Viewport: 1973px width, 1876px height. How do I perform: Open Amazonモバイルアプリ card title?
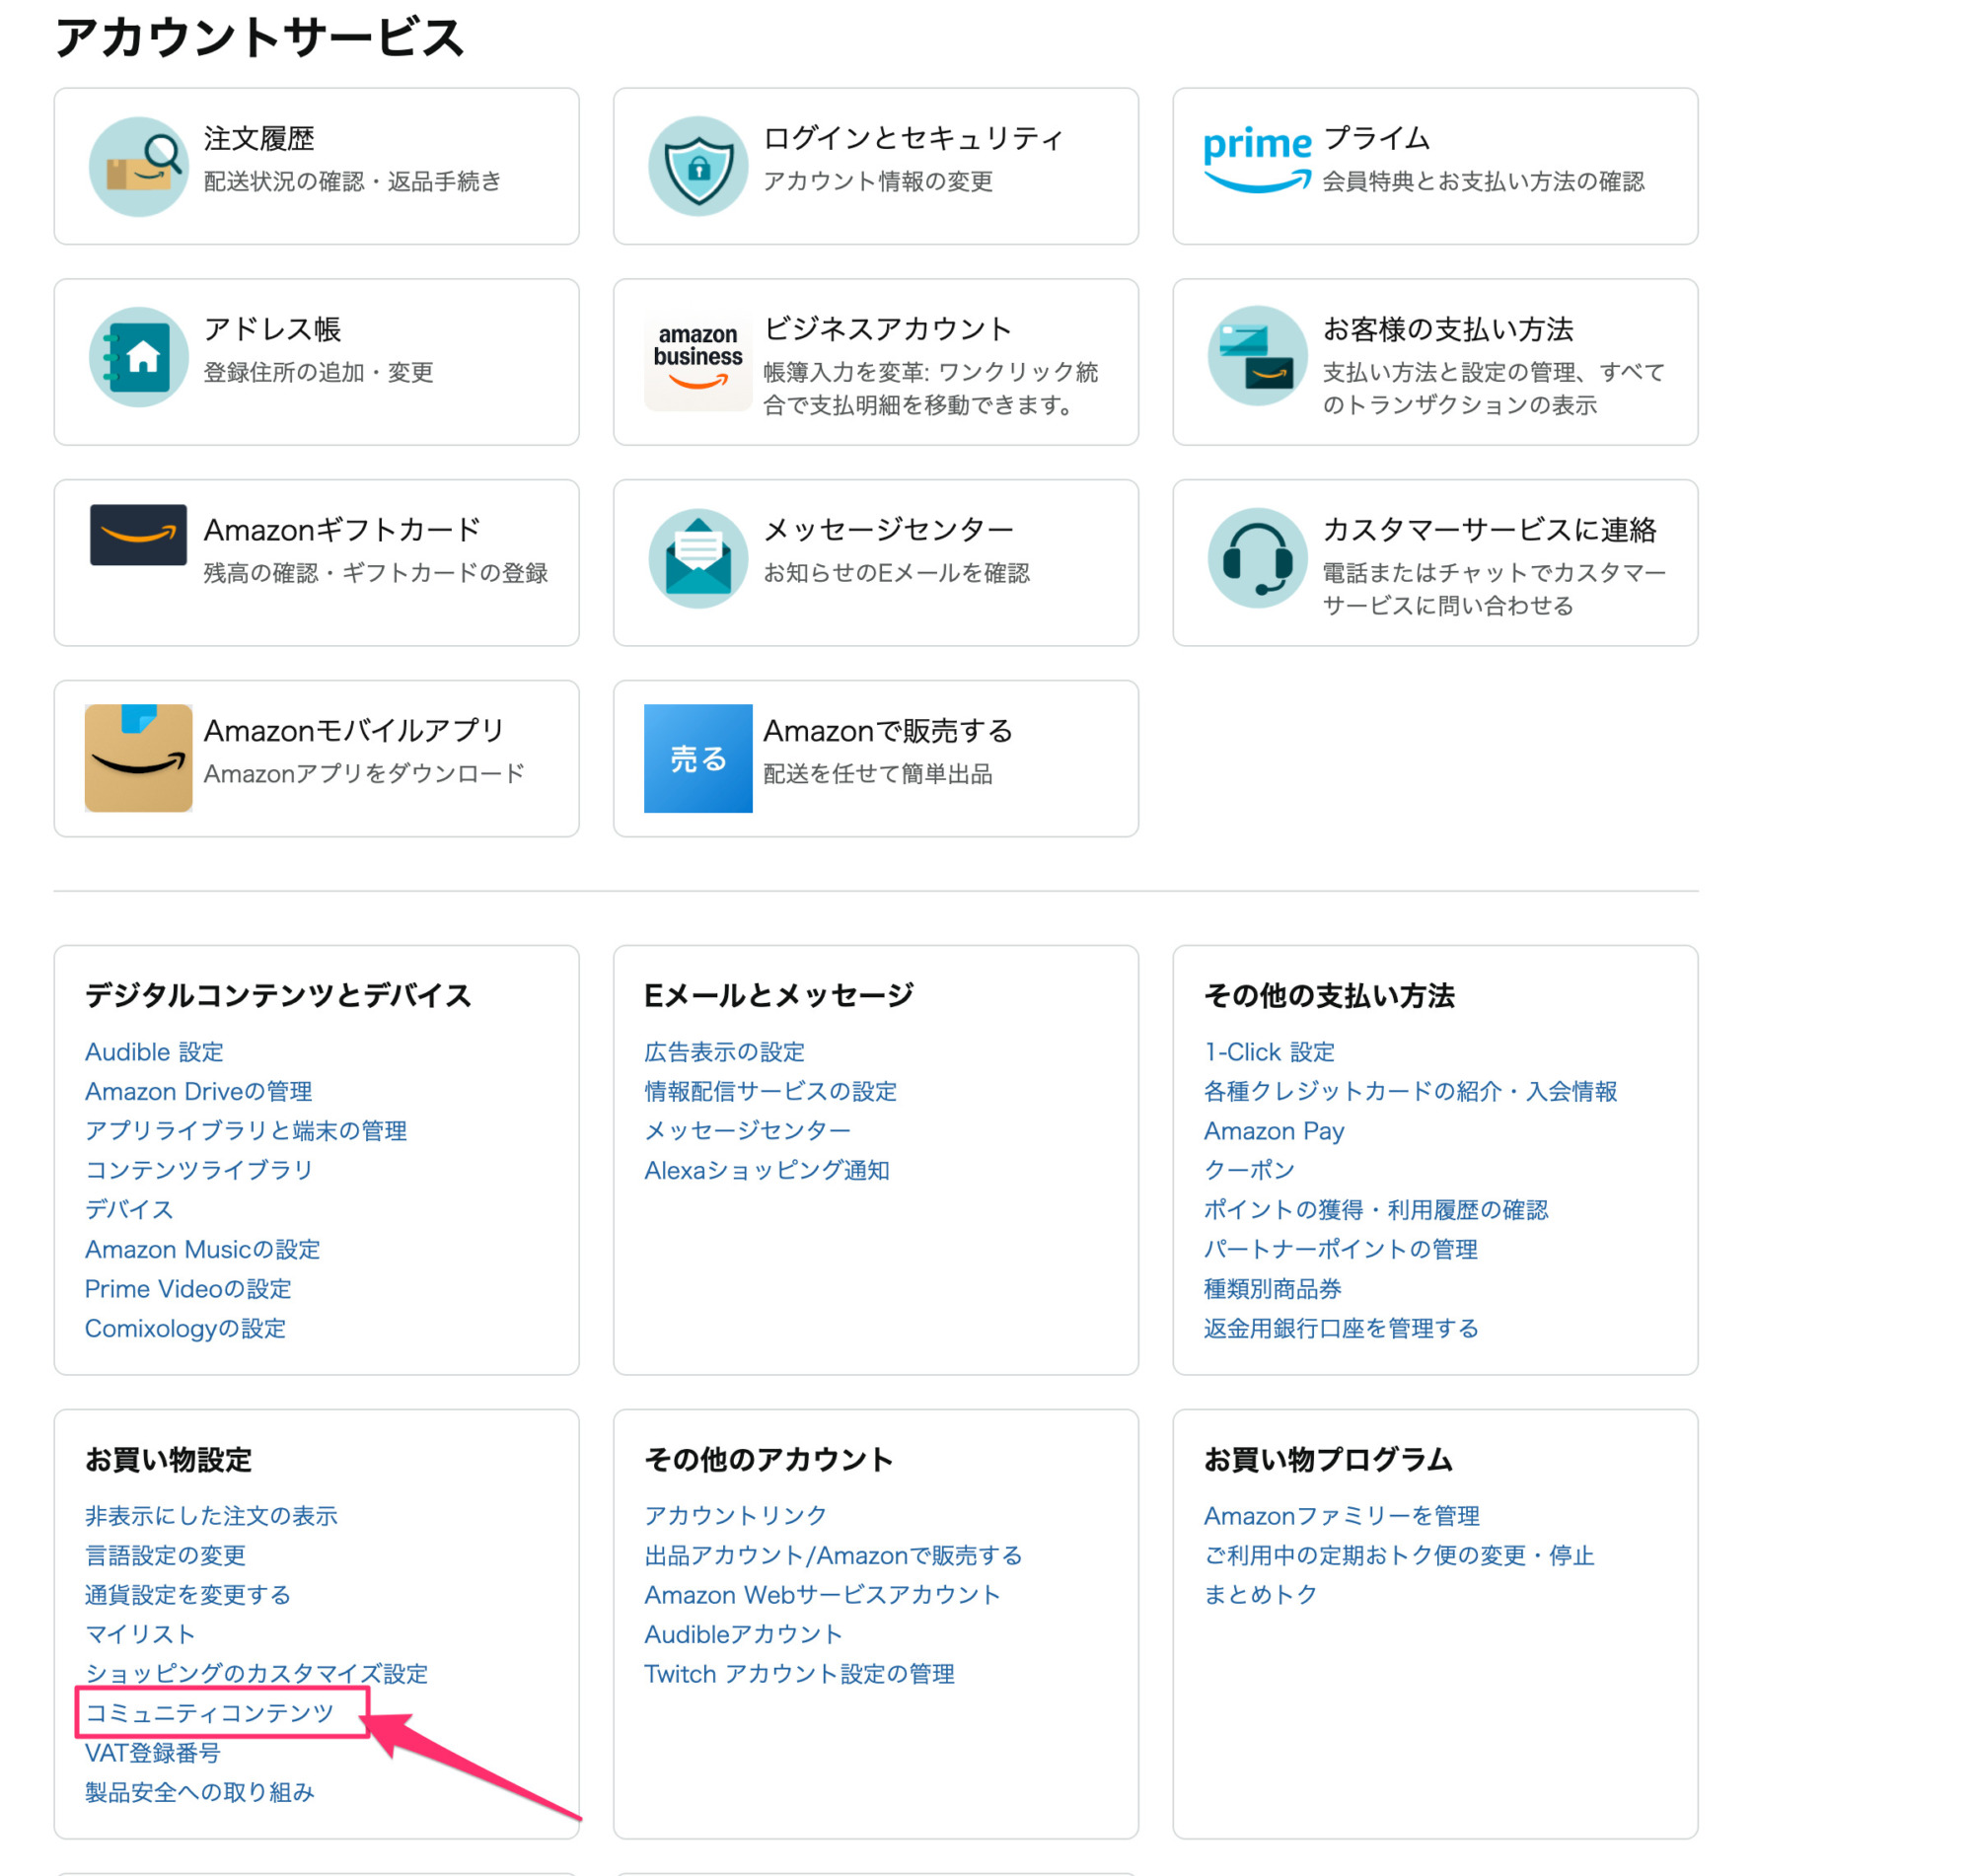click(x=354, y=731)
